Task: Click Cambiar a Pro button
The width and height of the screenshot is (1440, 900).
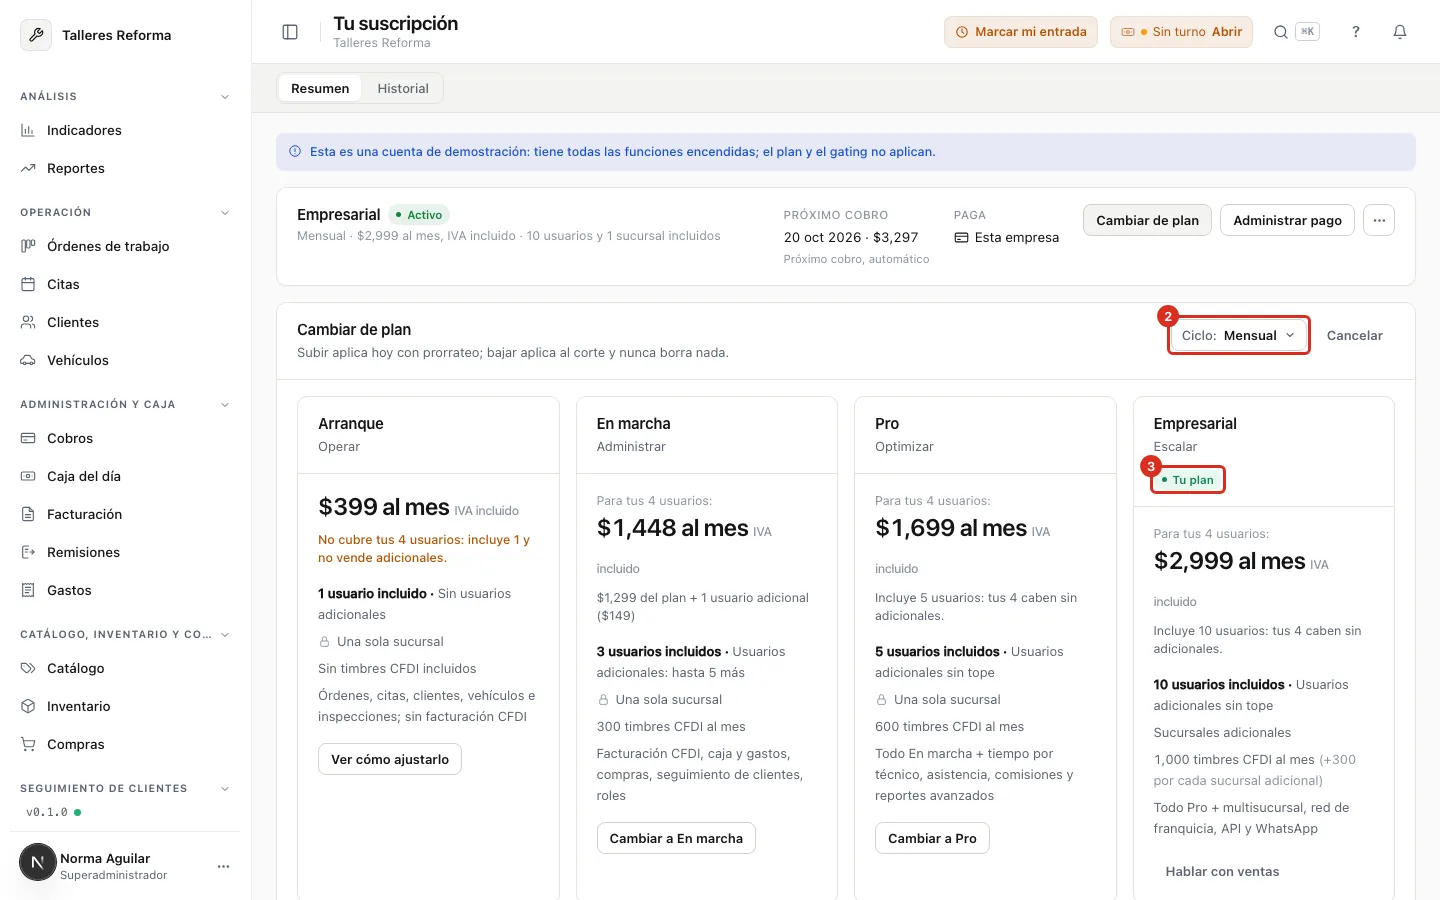Action: tap(932, 838)
